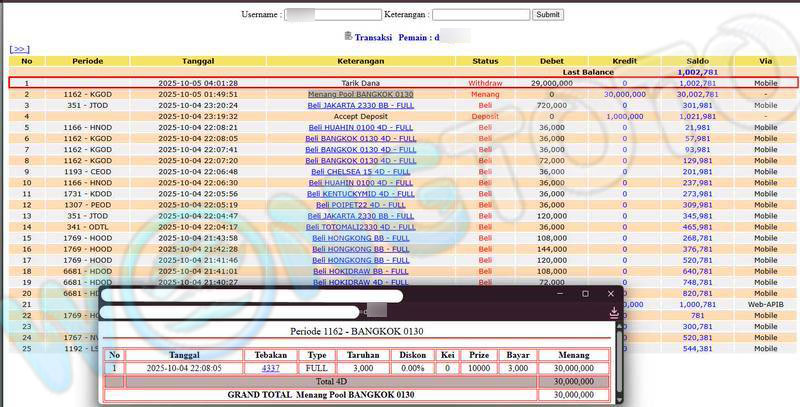Open Beli CHELSEA 15 4D - FULL link
This screenshot has height=407, width=800.
click(x=360, y=171)
